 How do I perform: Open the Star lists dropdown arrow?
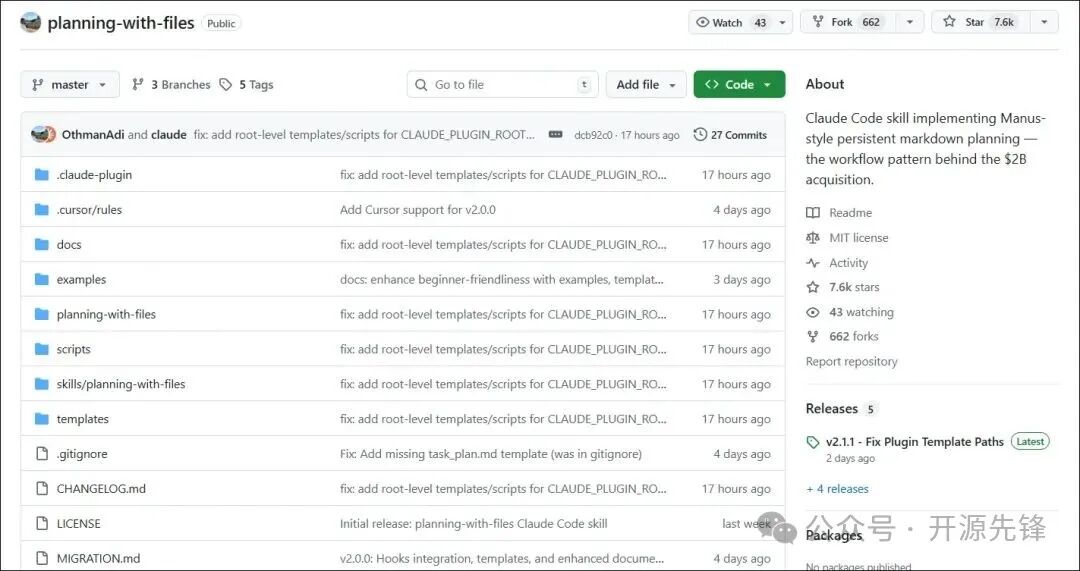(x=1044, y=22)
